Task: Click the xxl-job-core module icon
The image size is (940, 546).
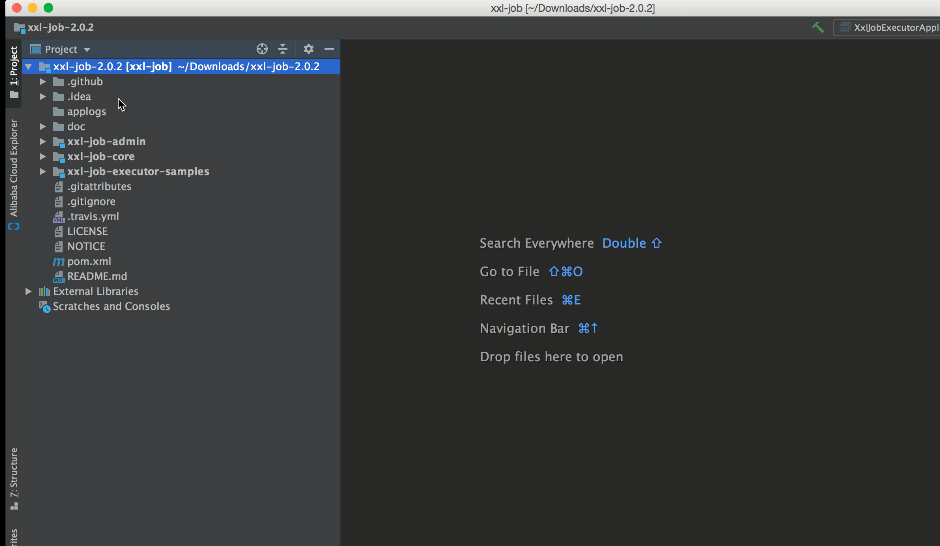Action: (x=59, y=157)
